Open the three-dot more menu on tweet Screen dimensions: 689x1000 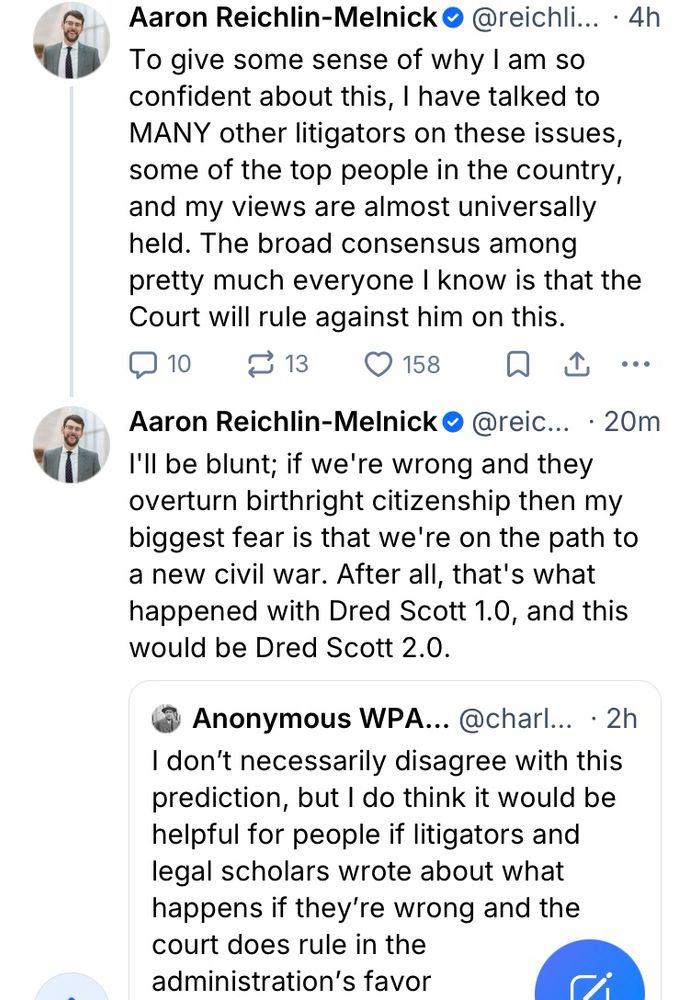pos(635,364)
